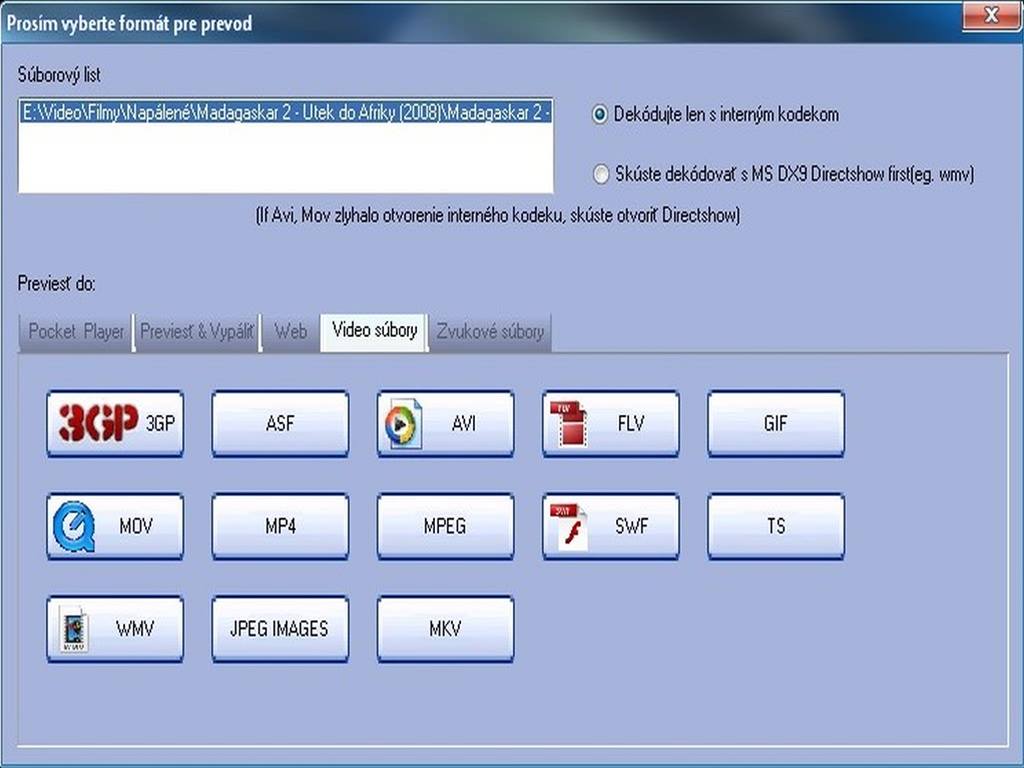The image size is (1024, 768).
Task: Switch to the Pocket Player tab
Action: [x=76, y=332]
